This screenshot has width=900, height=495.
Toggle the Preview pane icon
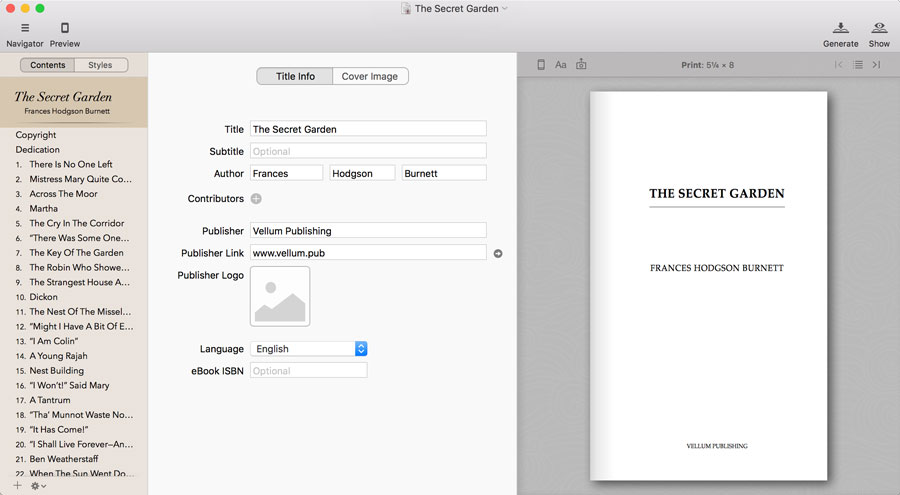point(65,28)
